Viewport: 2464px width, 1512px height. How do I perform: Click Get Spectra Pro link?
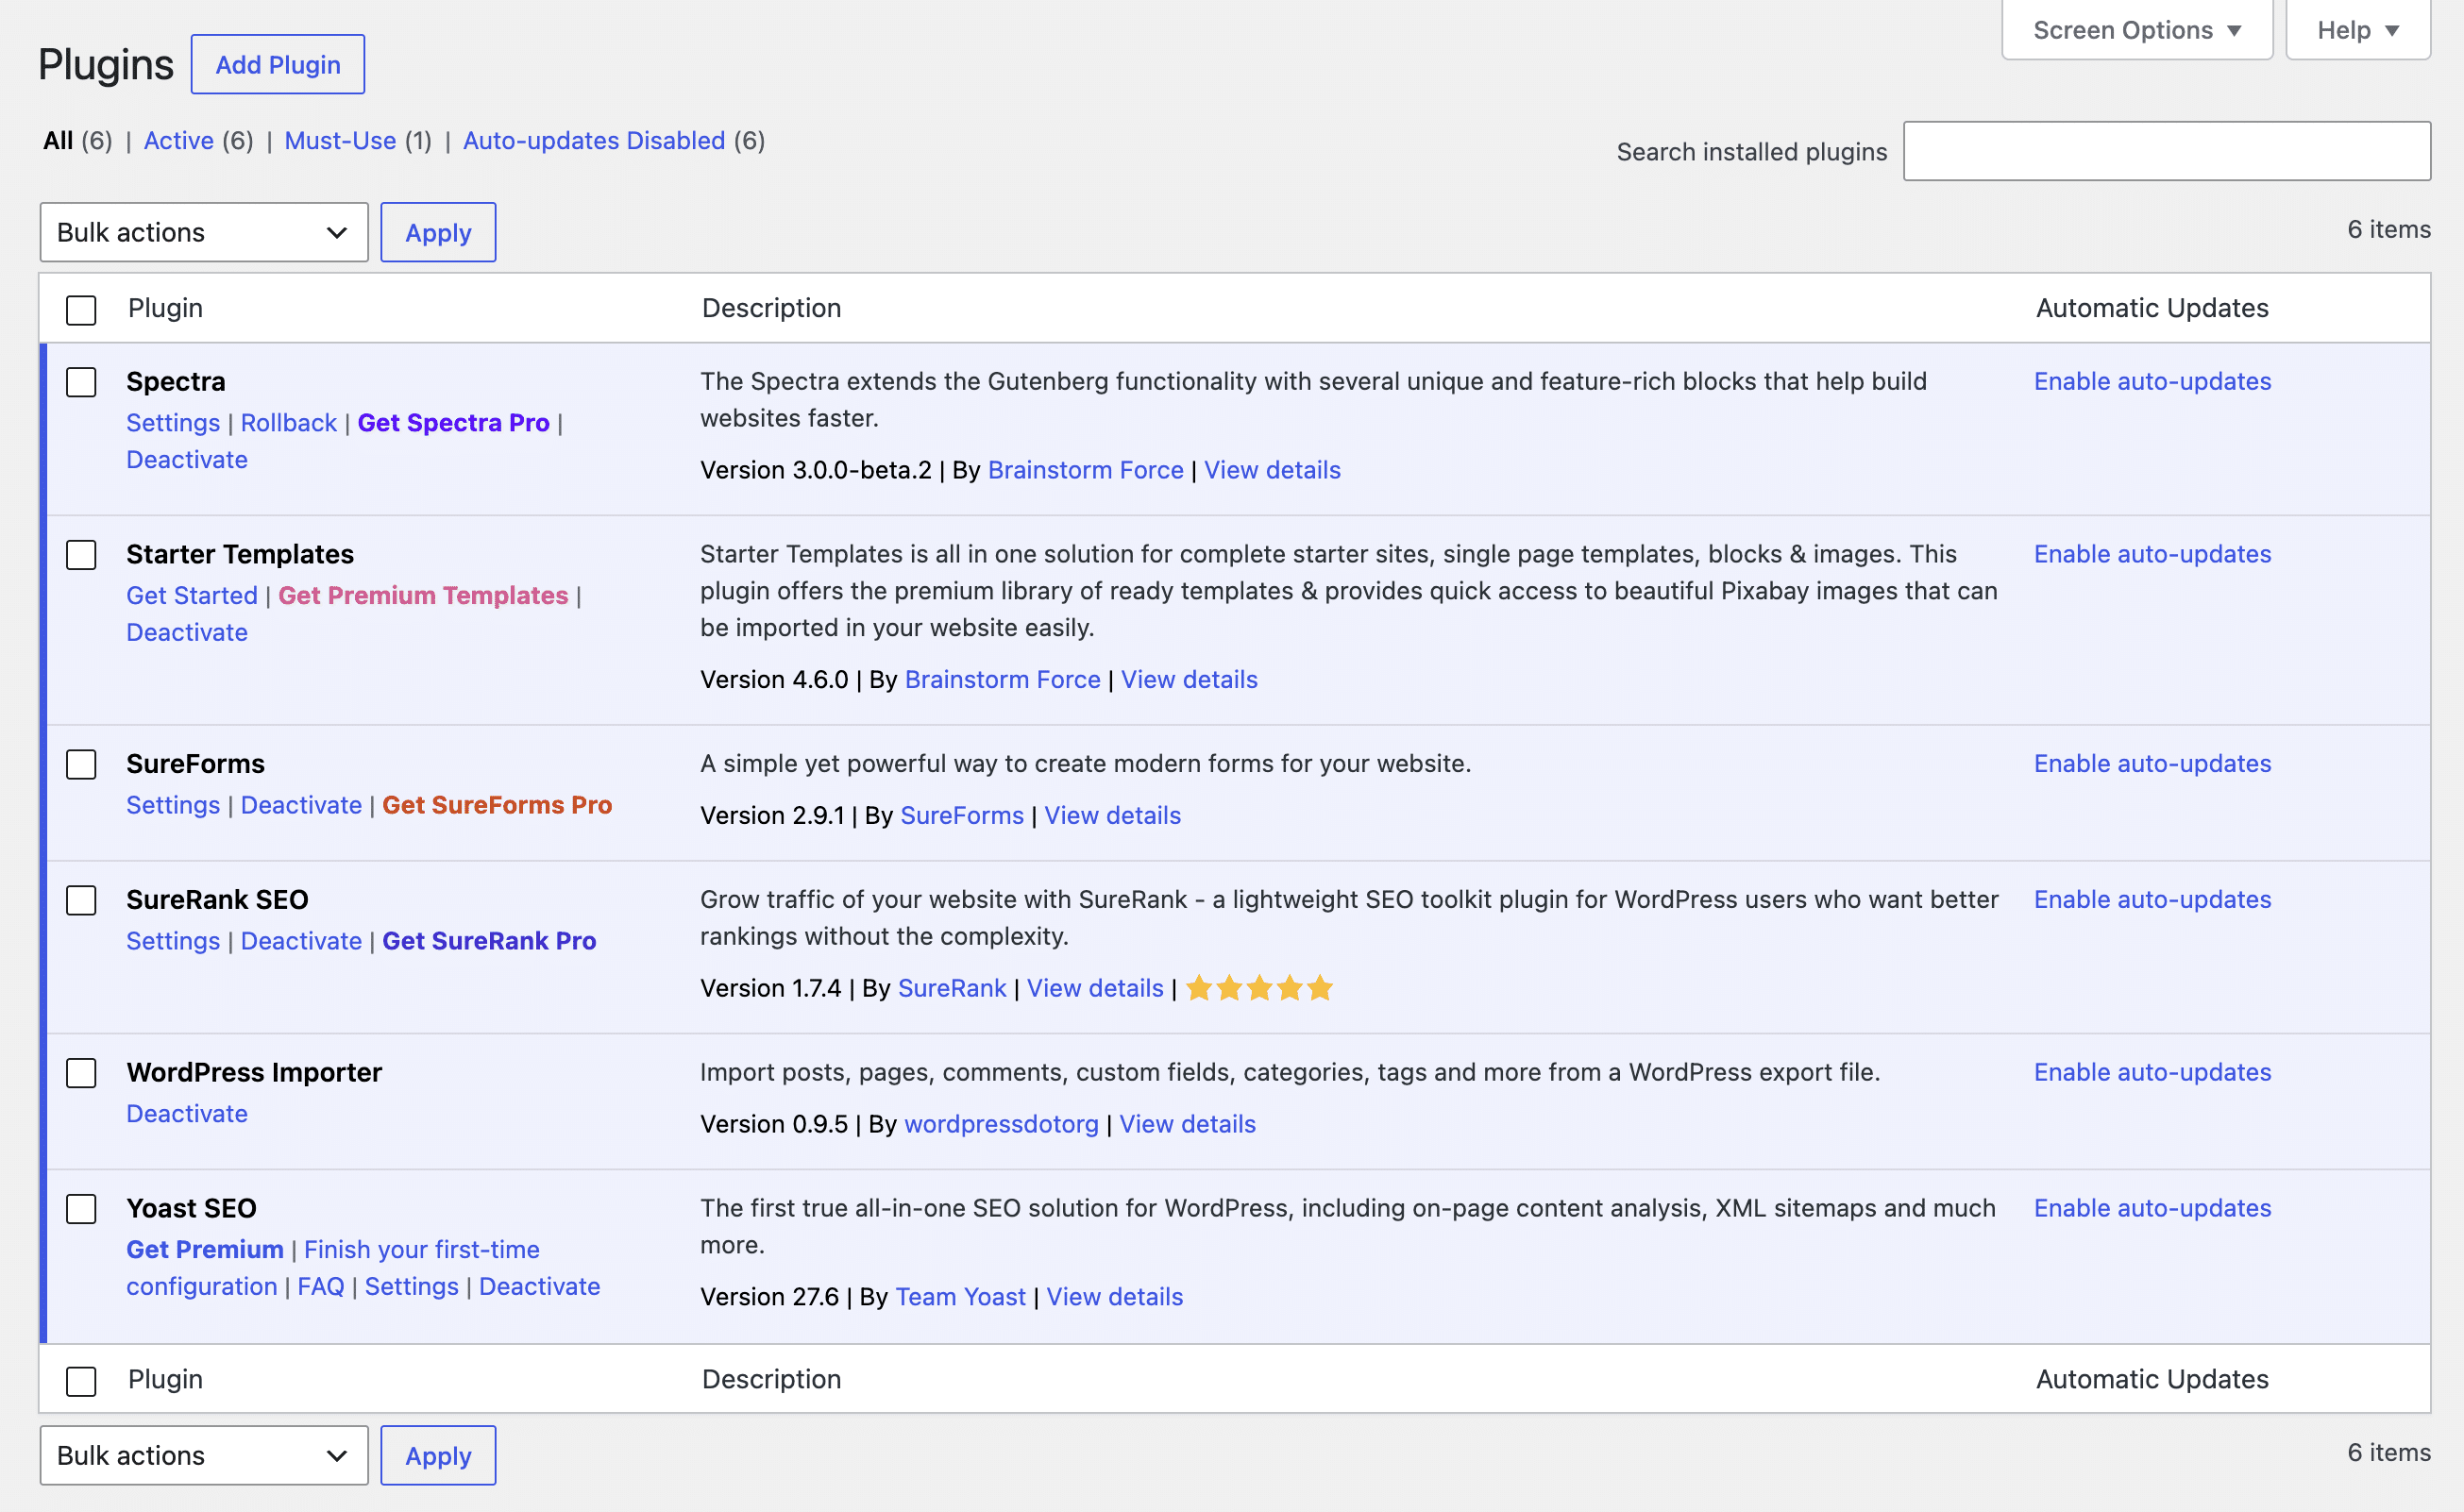tap(454, 423)
